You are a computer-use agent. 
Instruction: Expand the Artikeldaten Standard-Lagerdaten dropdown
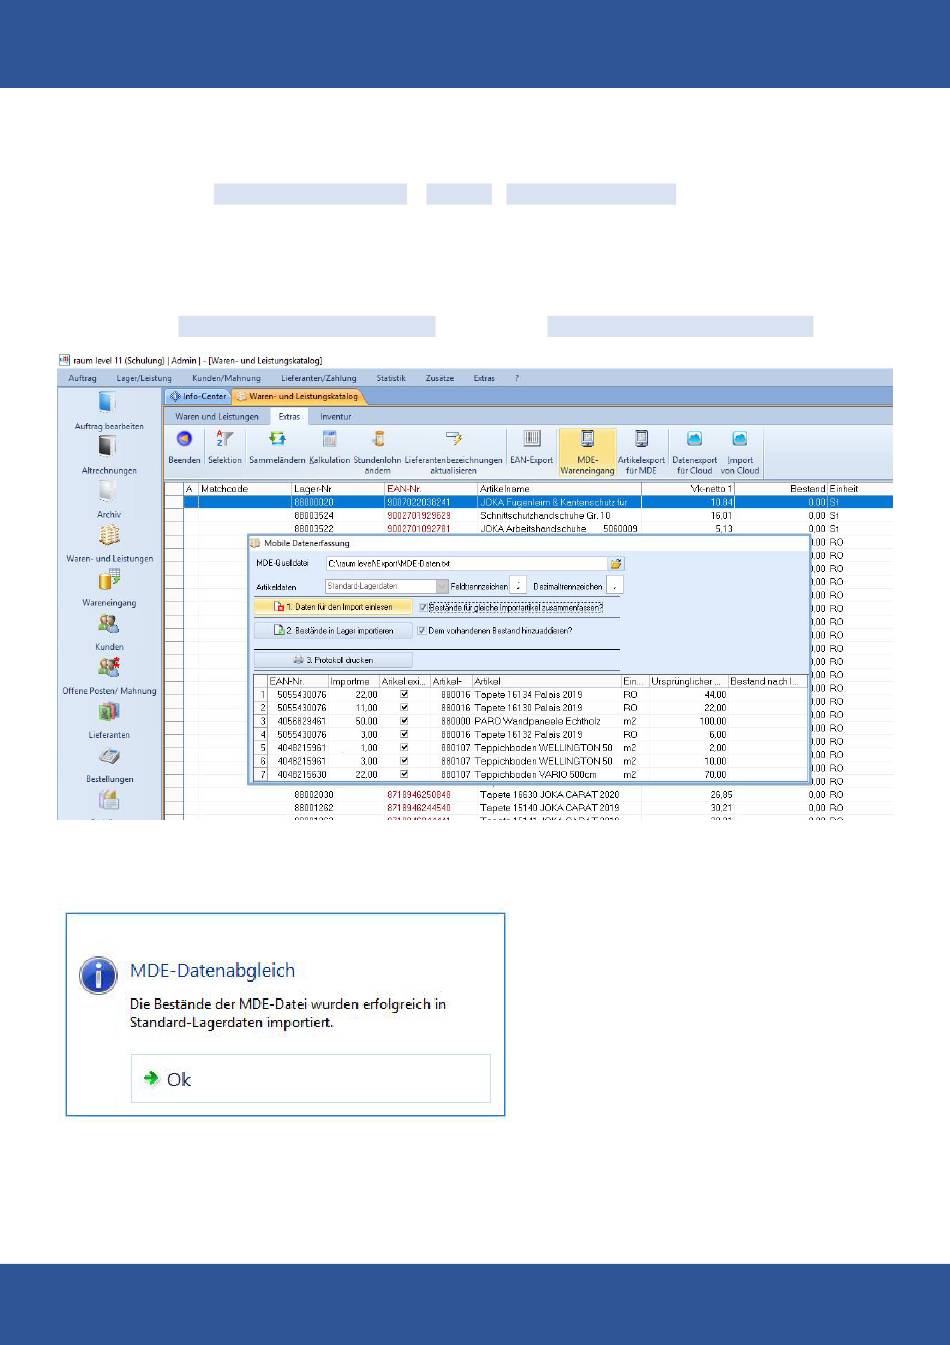click(x=441, y=586)
